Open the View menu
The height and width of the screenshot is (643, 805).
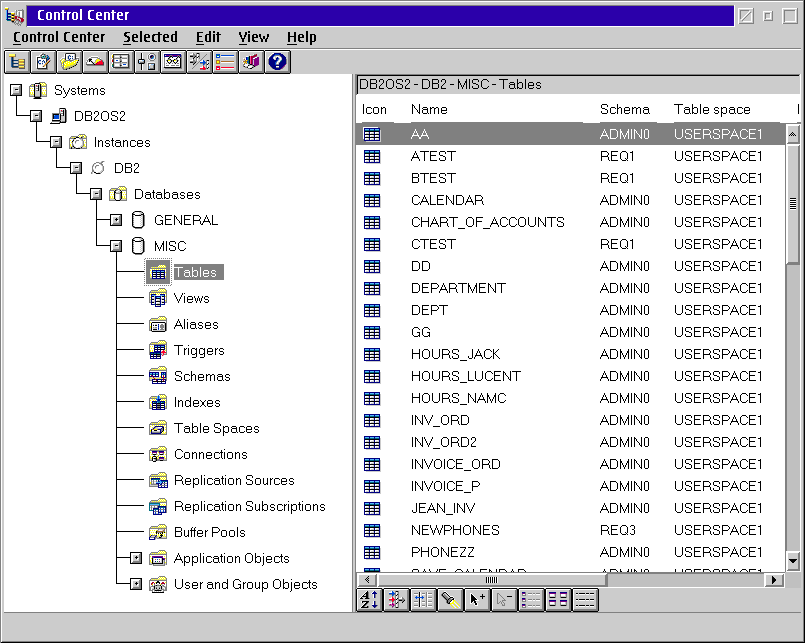pos(254,37)
